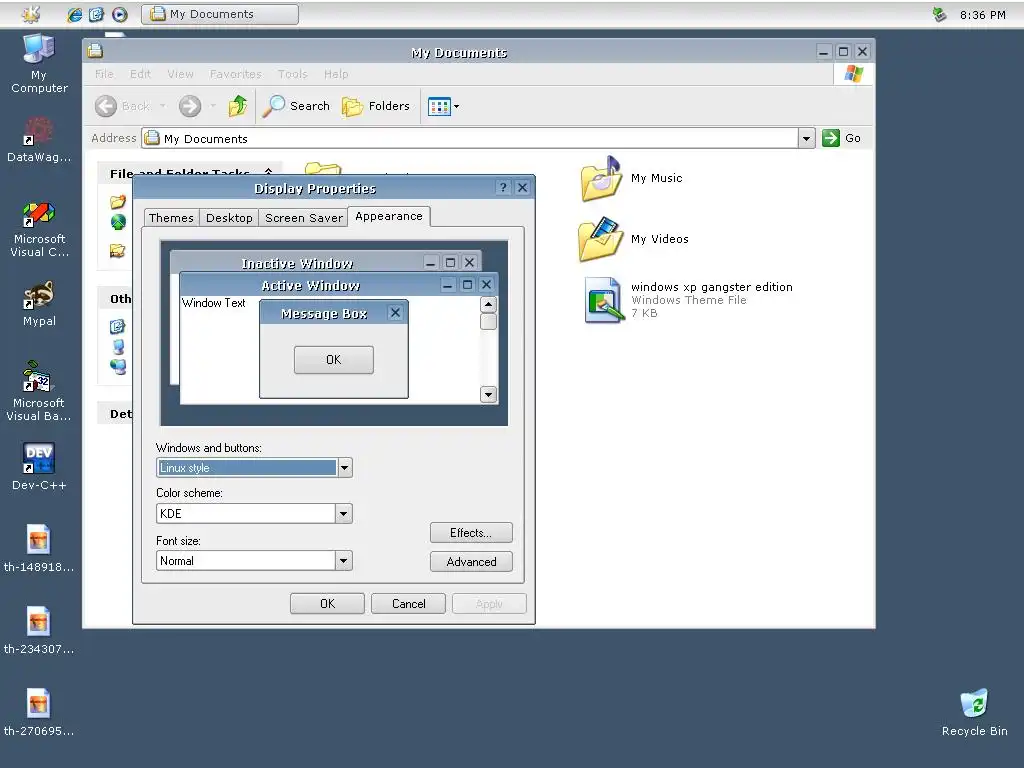The width and height of the screenshot is (1024, 768).
Task: Switch to the Themes tab
Action: tap(171, 218)
